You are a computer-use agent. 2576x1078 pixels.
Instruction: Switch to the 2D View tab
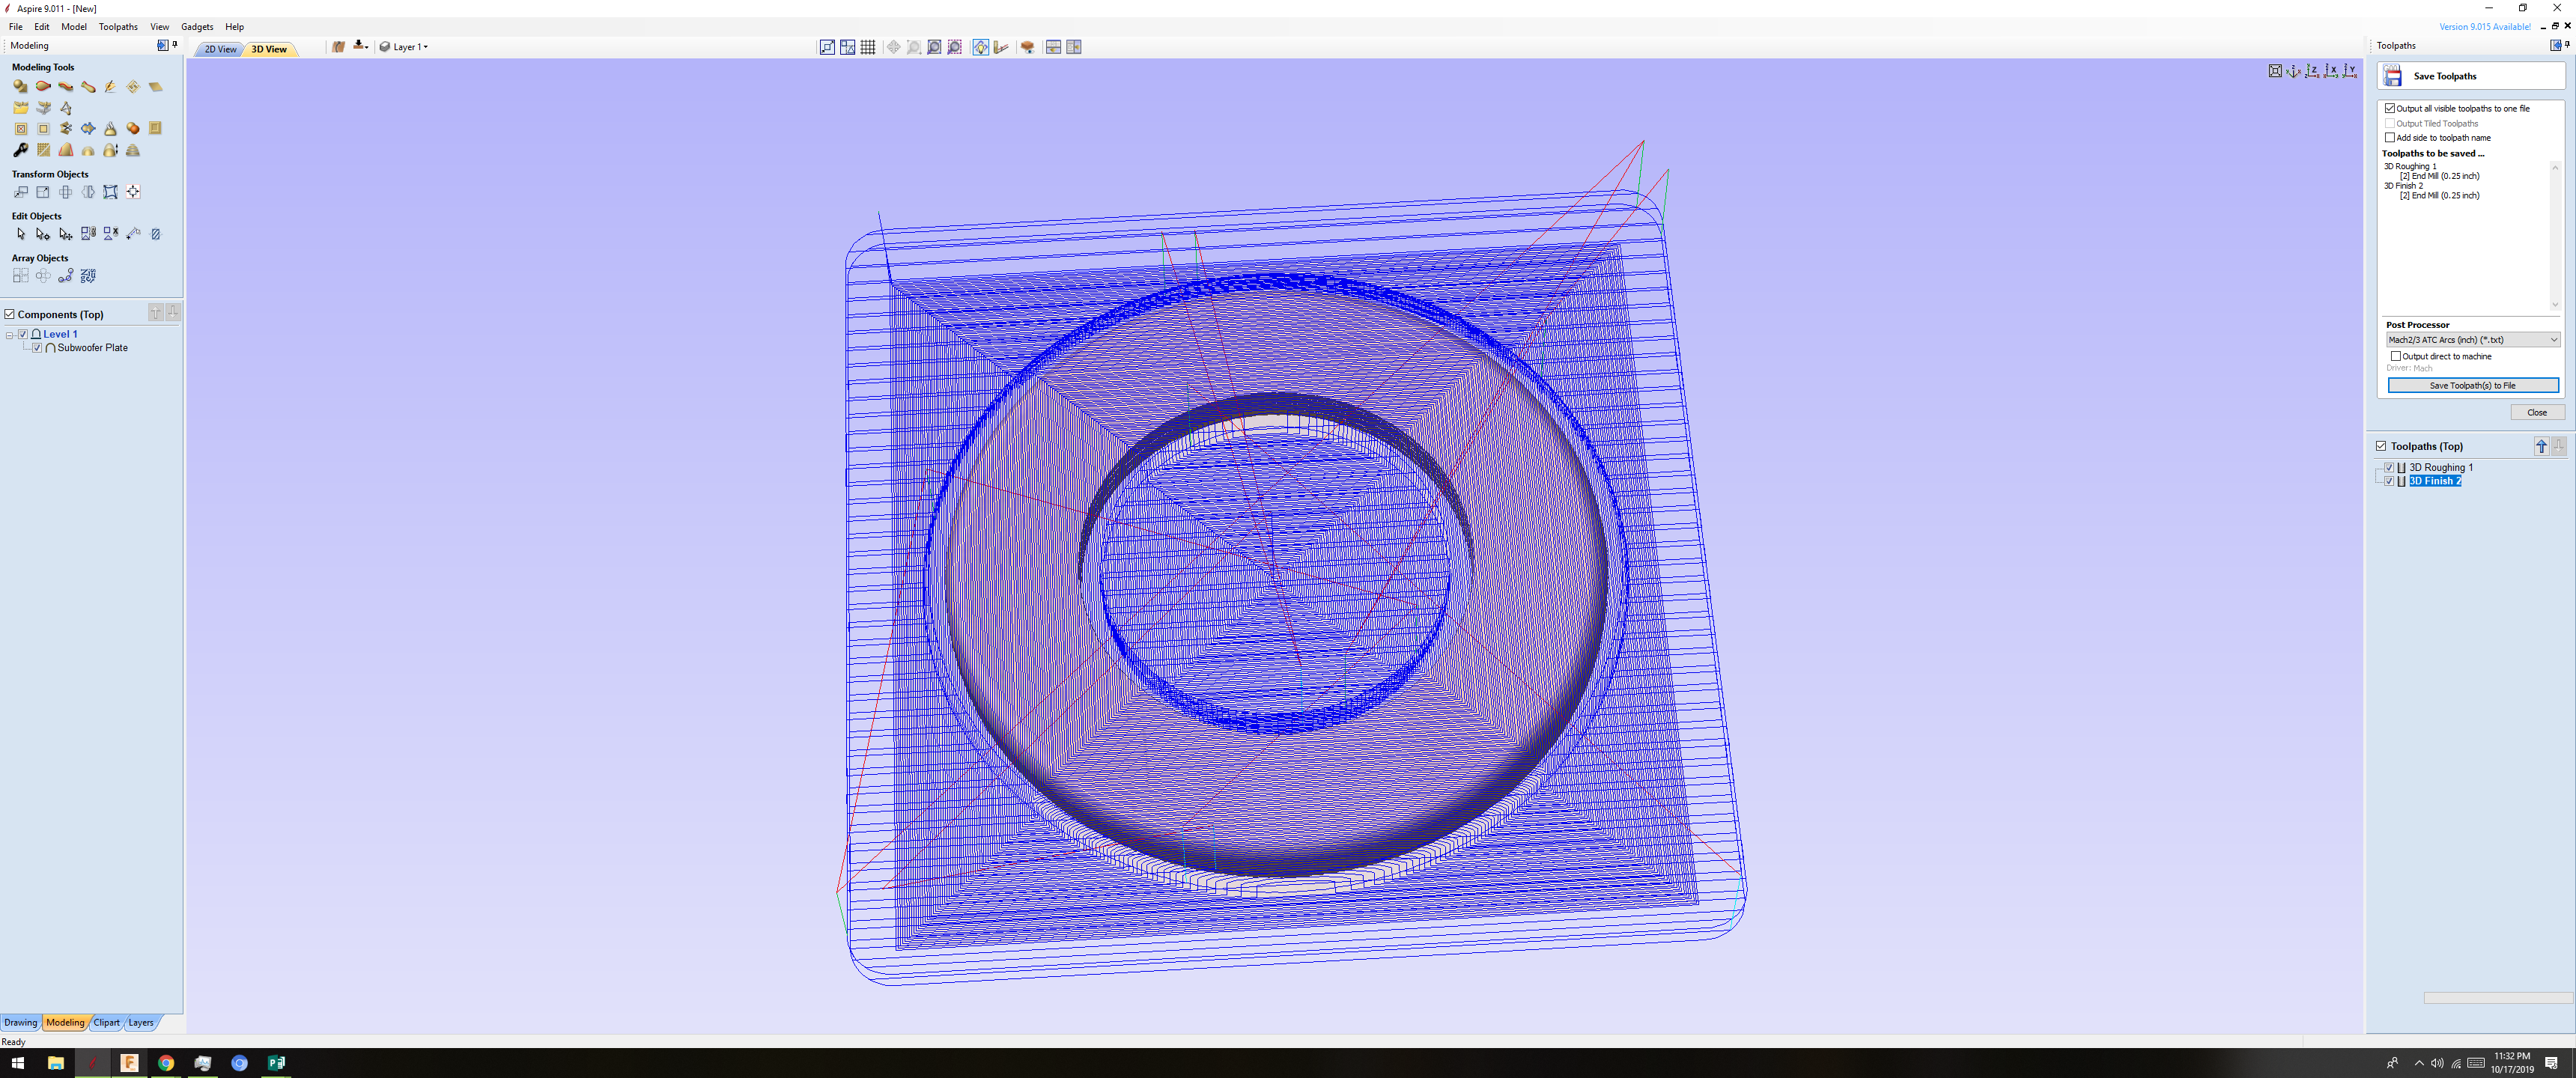pyautogui.click(x=220, y=49)
